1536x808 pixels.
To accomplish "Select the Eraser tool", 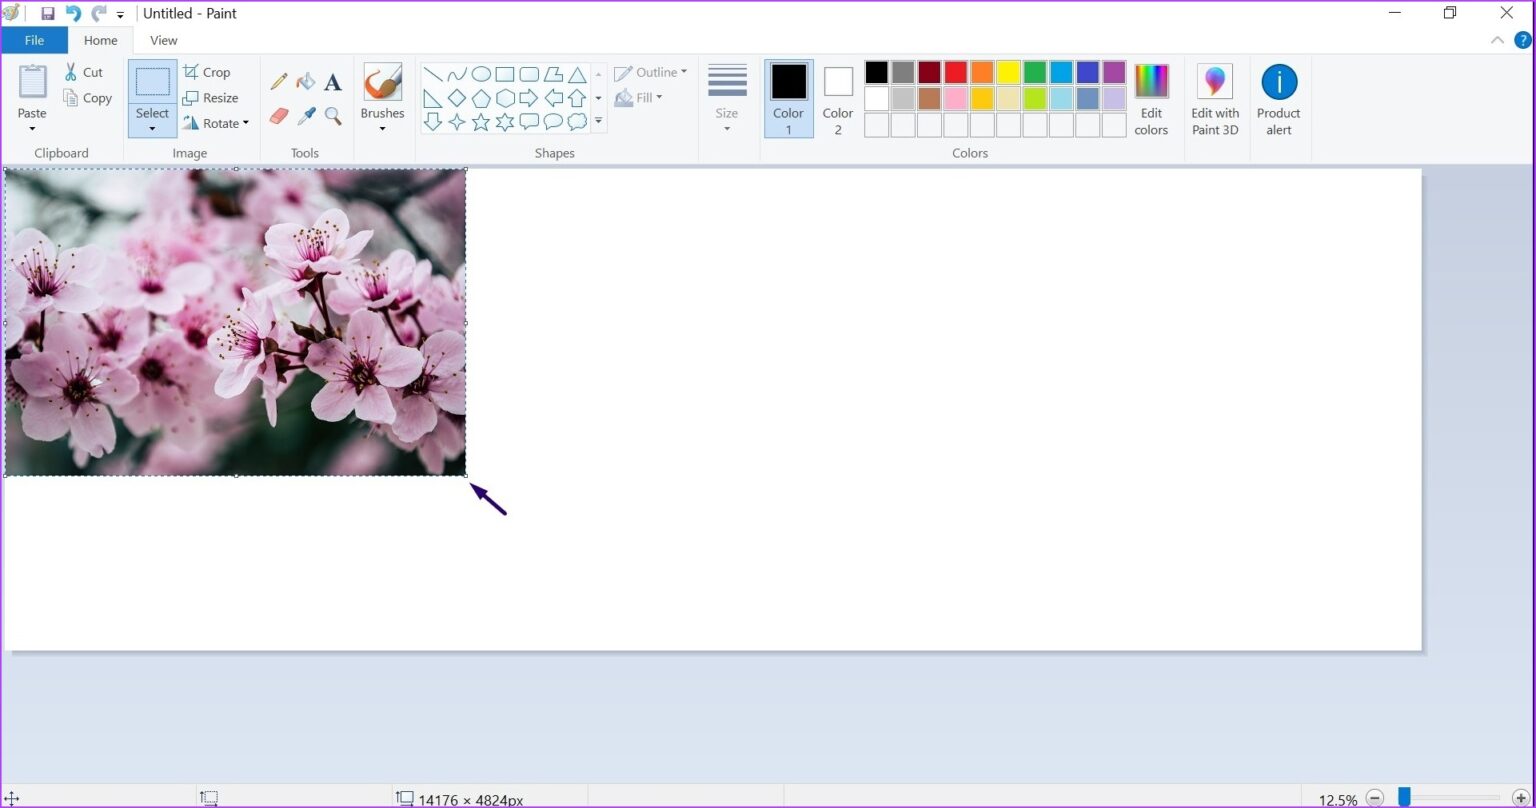I will coord(278,115).
